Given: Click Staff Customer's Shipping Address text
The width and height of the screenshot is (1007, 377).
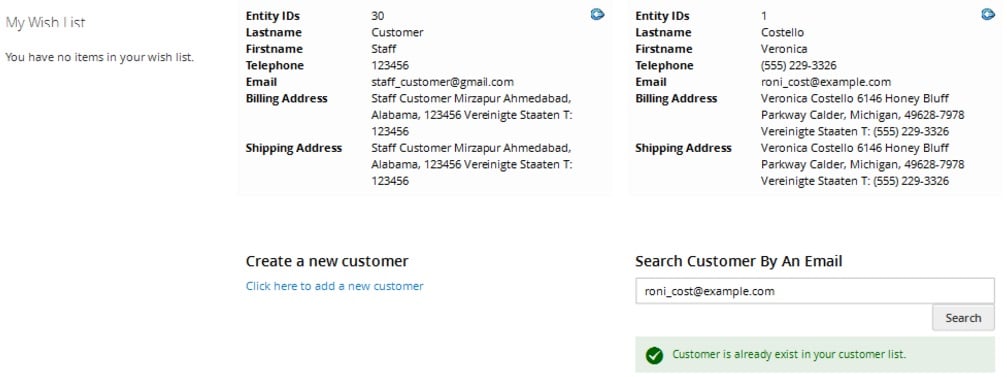Looking at the screenshot, I should [472, 164].
